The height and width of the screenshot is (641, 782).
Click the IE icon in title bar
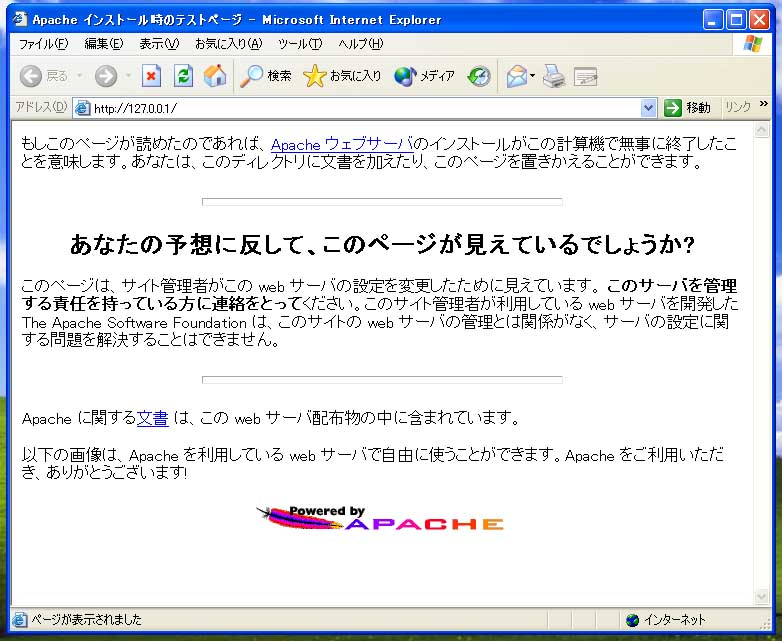(20, 19)
